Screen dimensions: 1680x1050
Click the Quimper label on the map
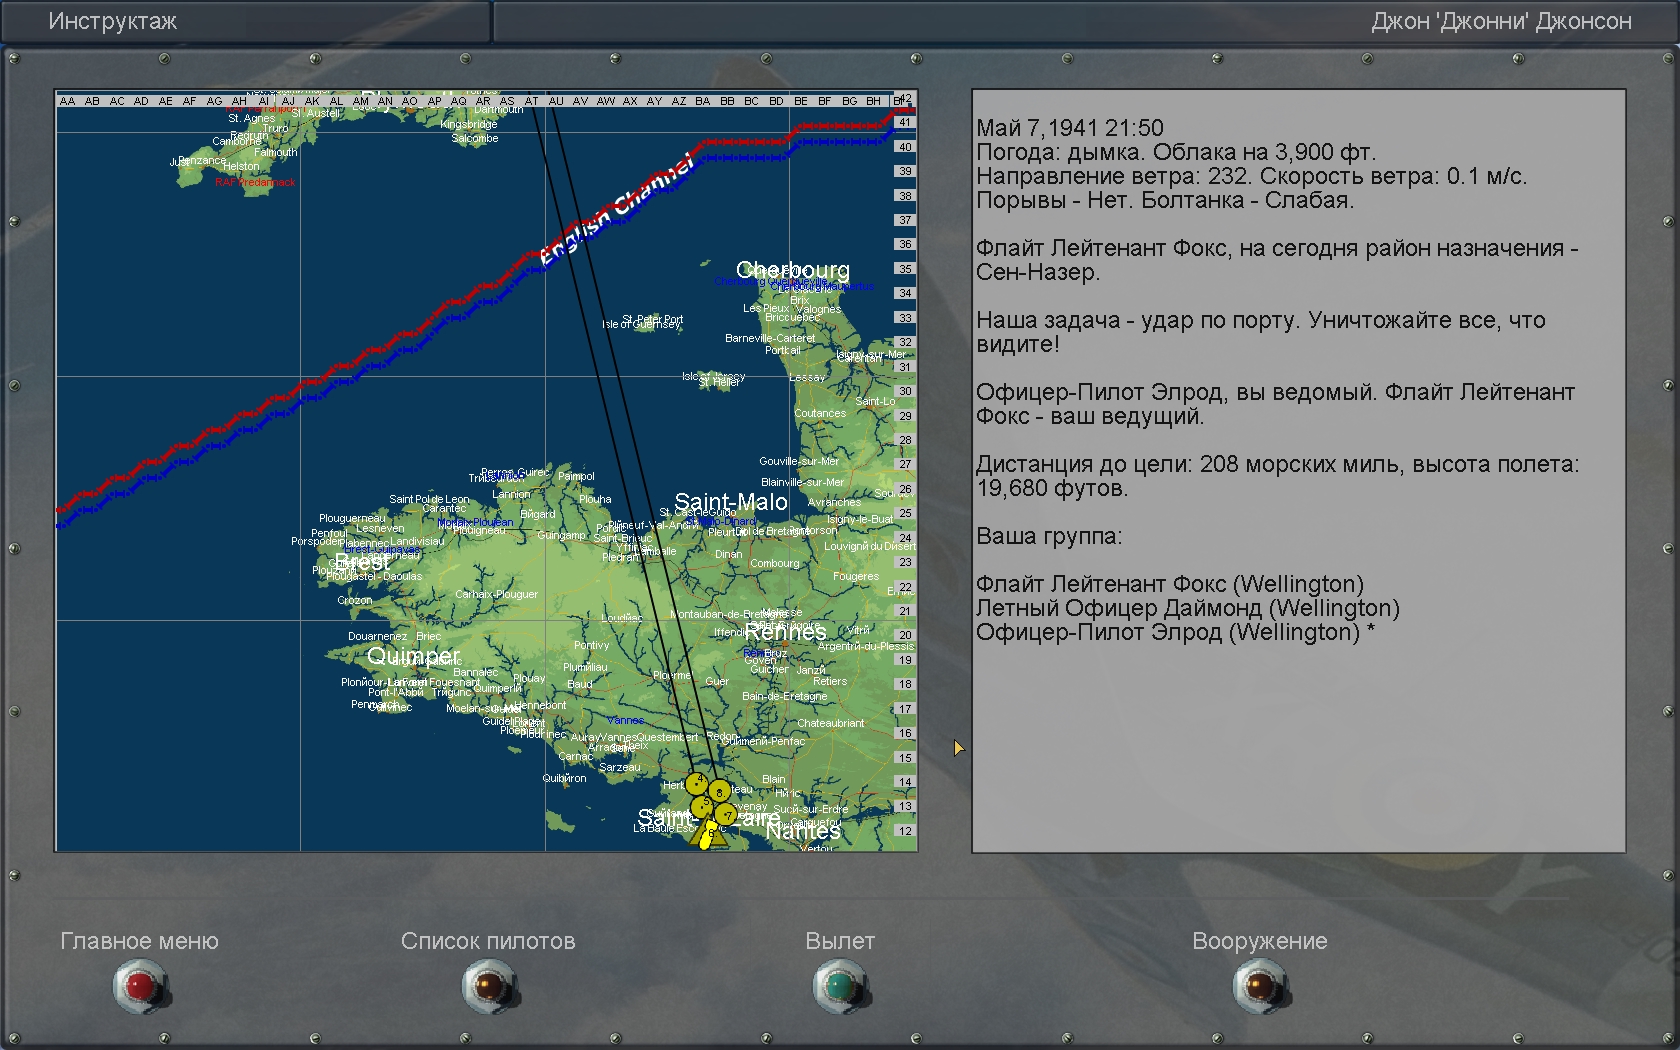click(413, 656)
